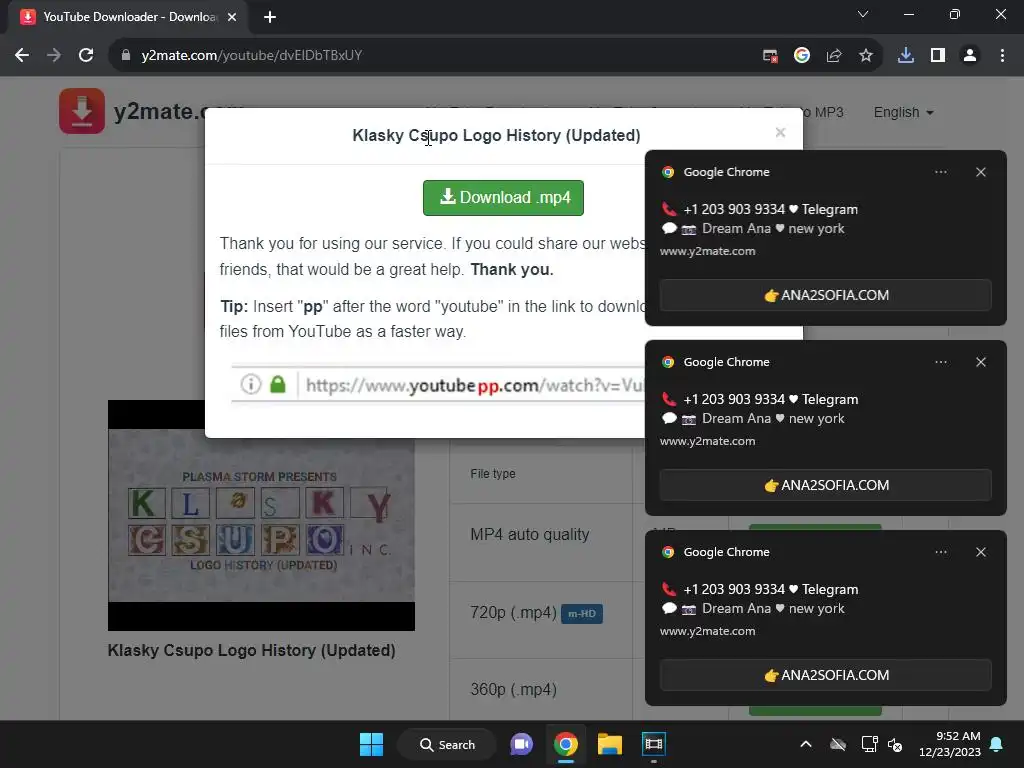This screenshot has height=768, width=1024.
Task: Open the Google icon in address bar
Action: [x=802, y=56]
